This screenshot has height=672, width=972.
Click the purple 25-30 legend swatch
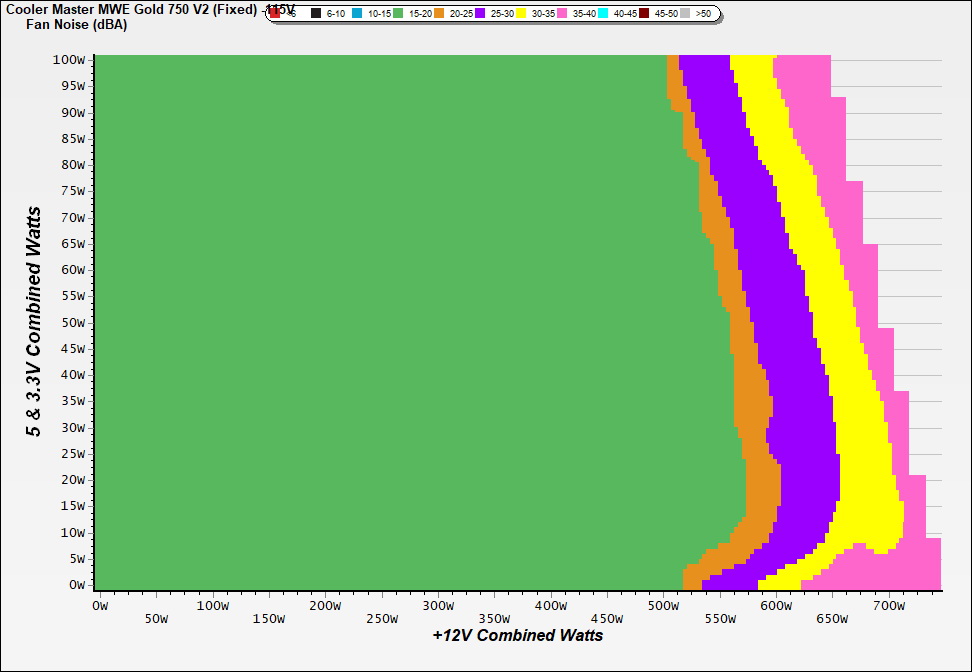point(480,14)
